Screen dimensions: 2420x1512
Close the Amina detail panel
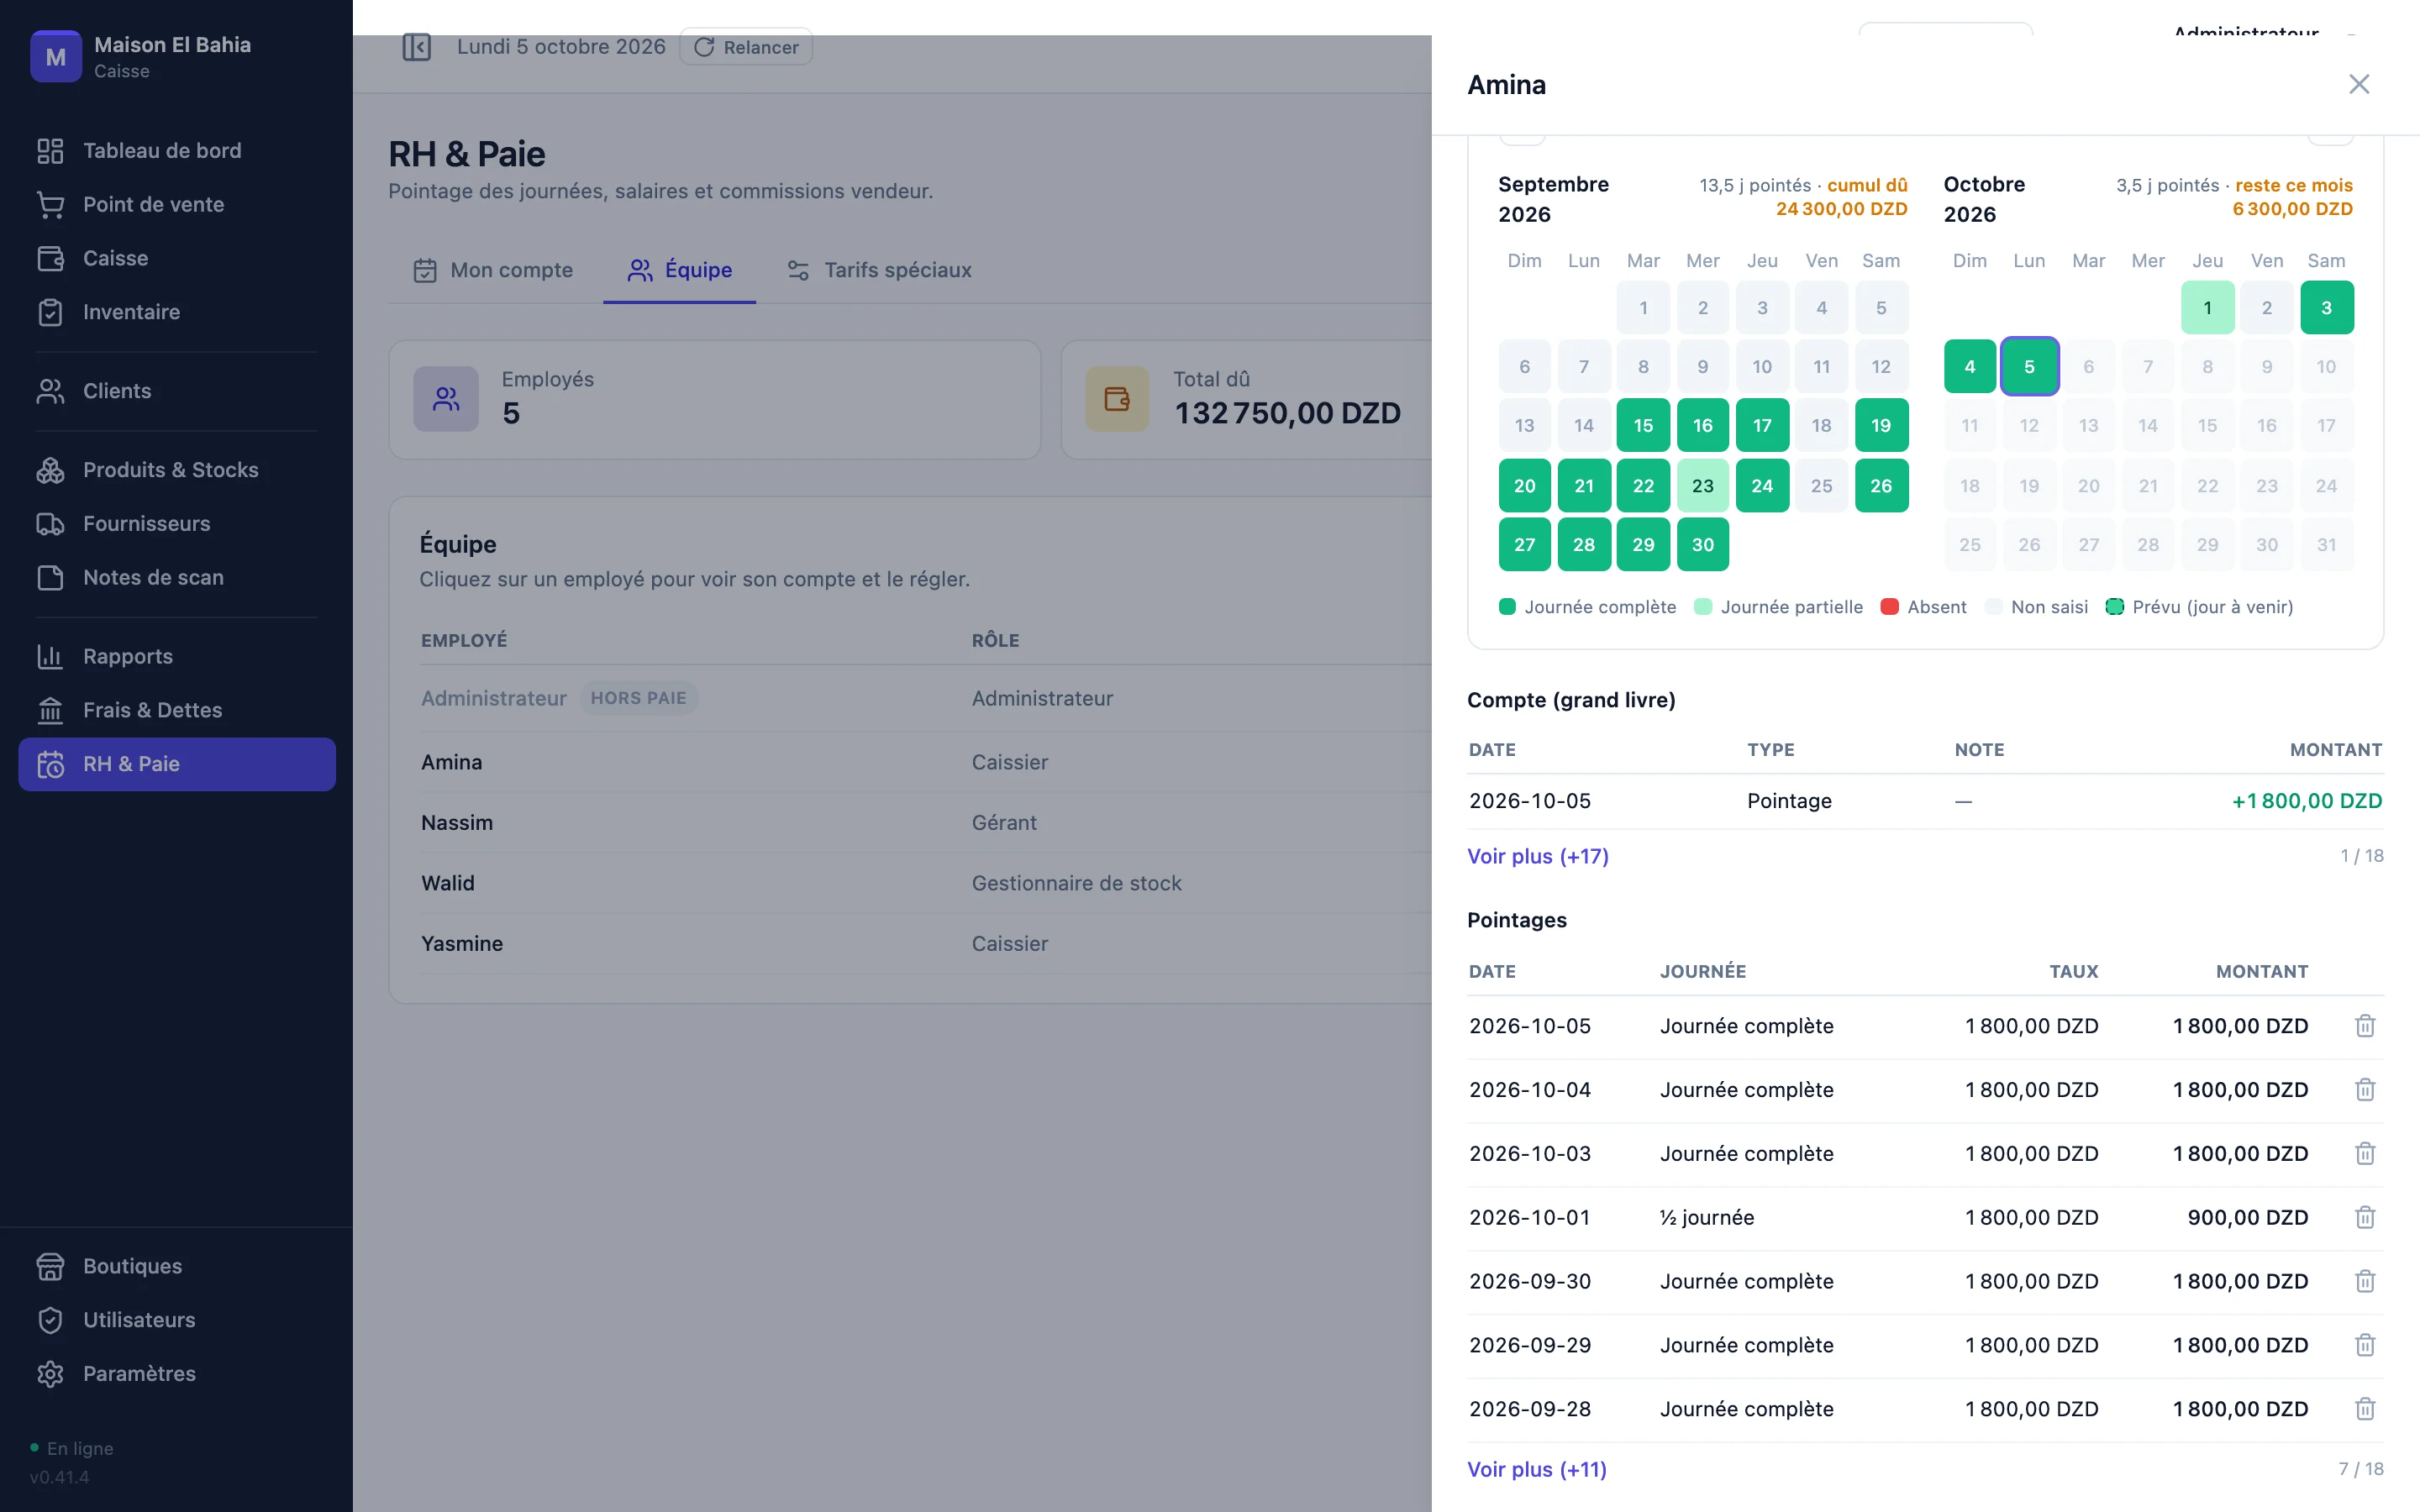(2359, 84)
